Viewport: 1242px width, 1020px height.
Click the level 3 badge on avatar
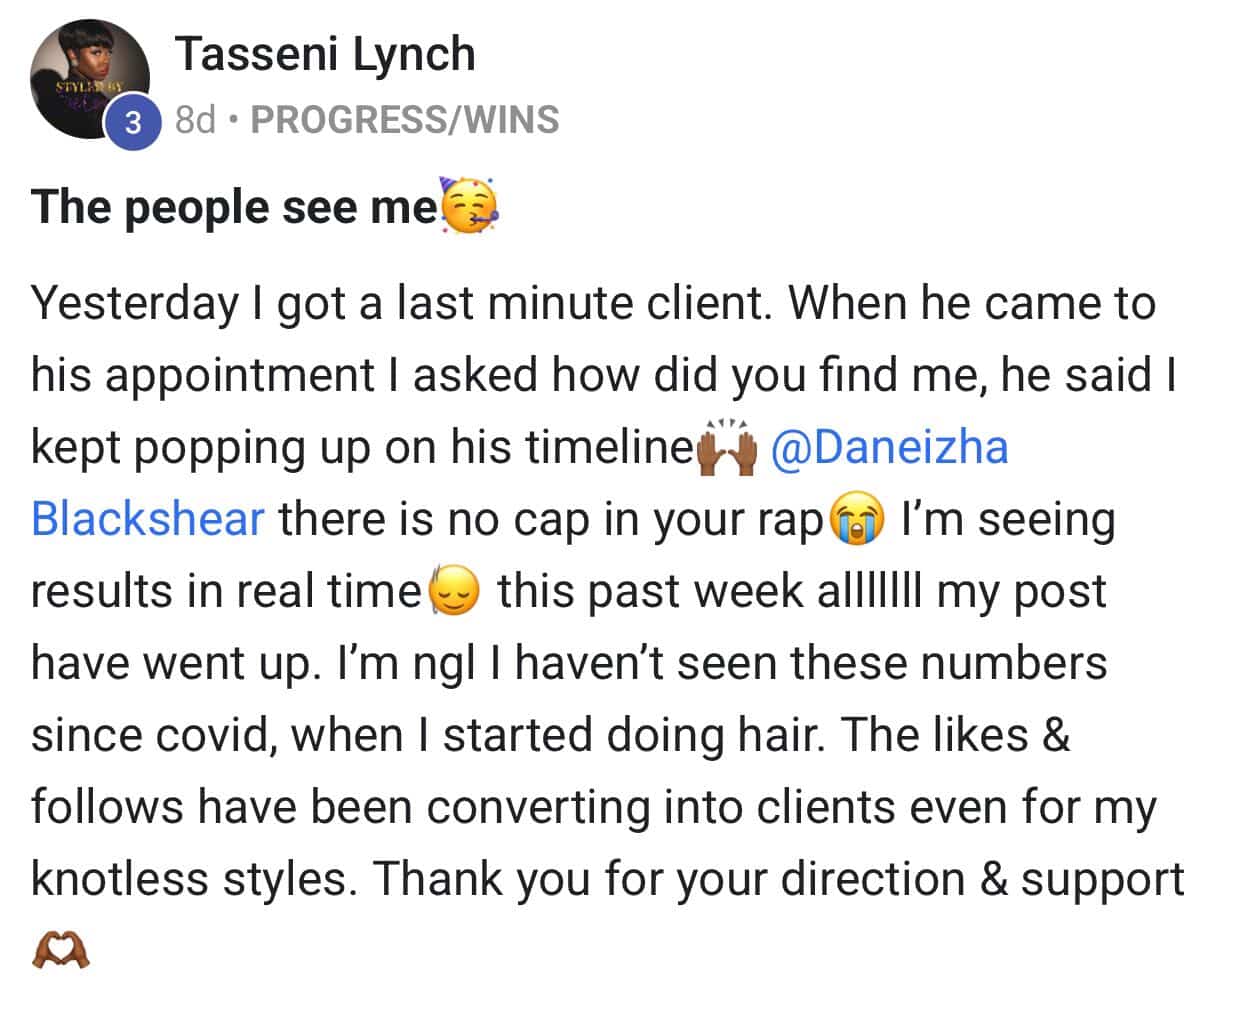click(x=134, y=125)
